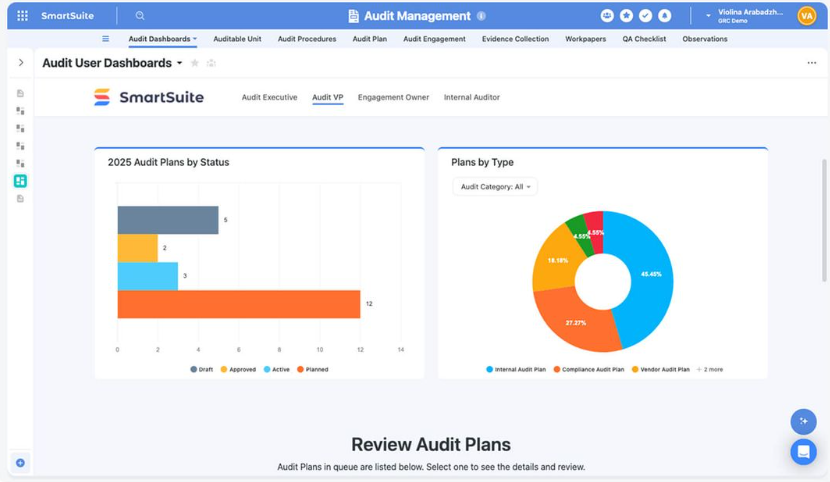Open the chat support bubble button
Viewport: 830px width, 482px height.
803,452
